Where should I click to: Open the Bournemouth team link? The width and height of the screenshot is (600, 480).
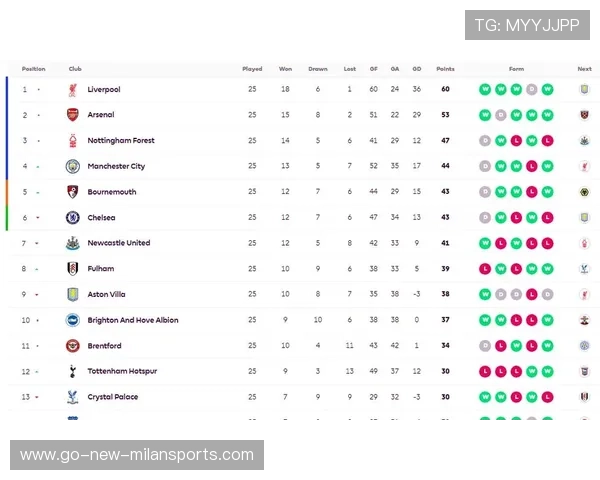[x=112, y=192]
